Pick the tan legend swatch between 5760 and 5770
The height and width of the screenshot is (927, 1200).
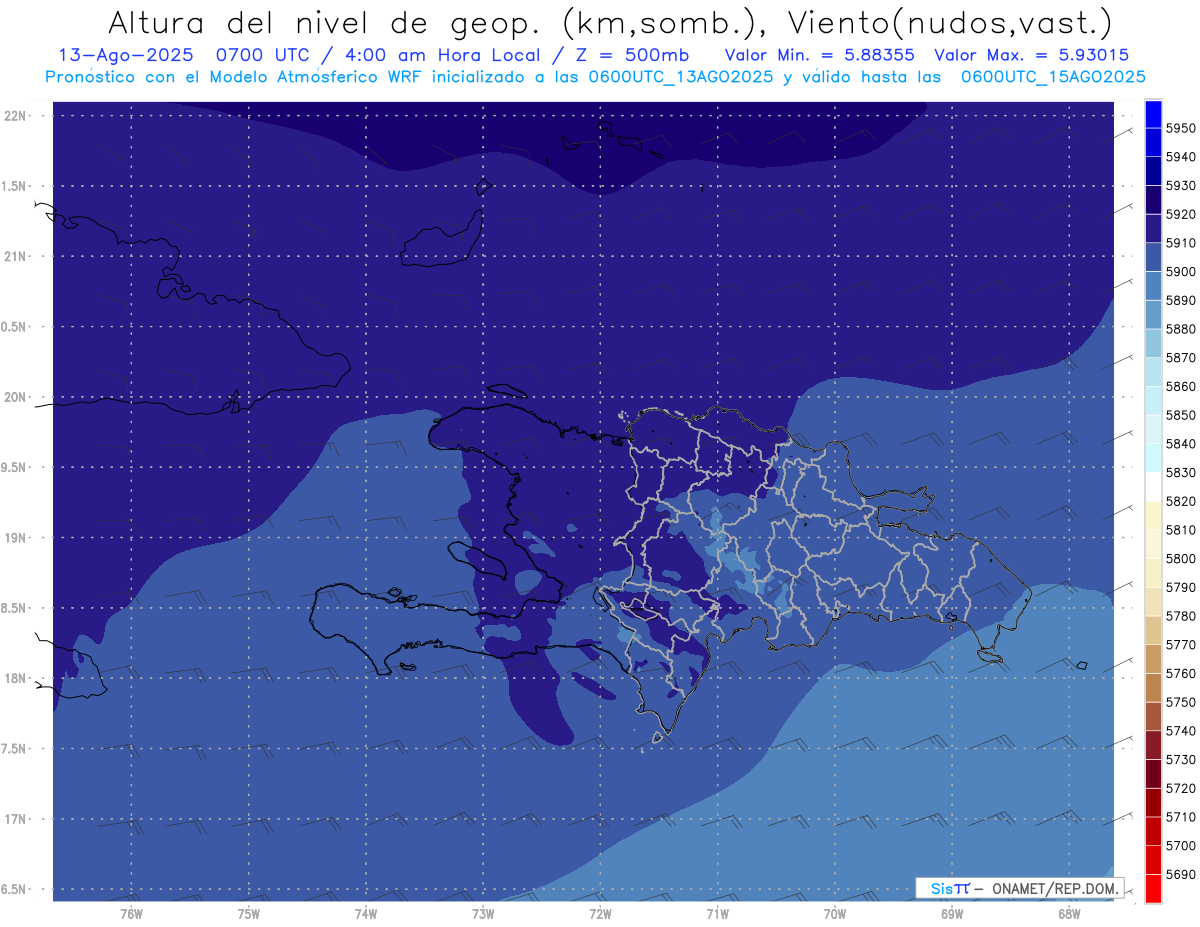(x=1153, y=658)
